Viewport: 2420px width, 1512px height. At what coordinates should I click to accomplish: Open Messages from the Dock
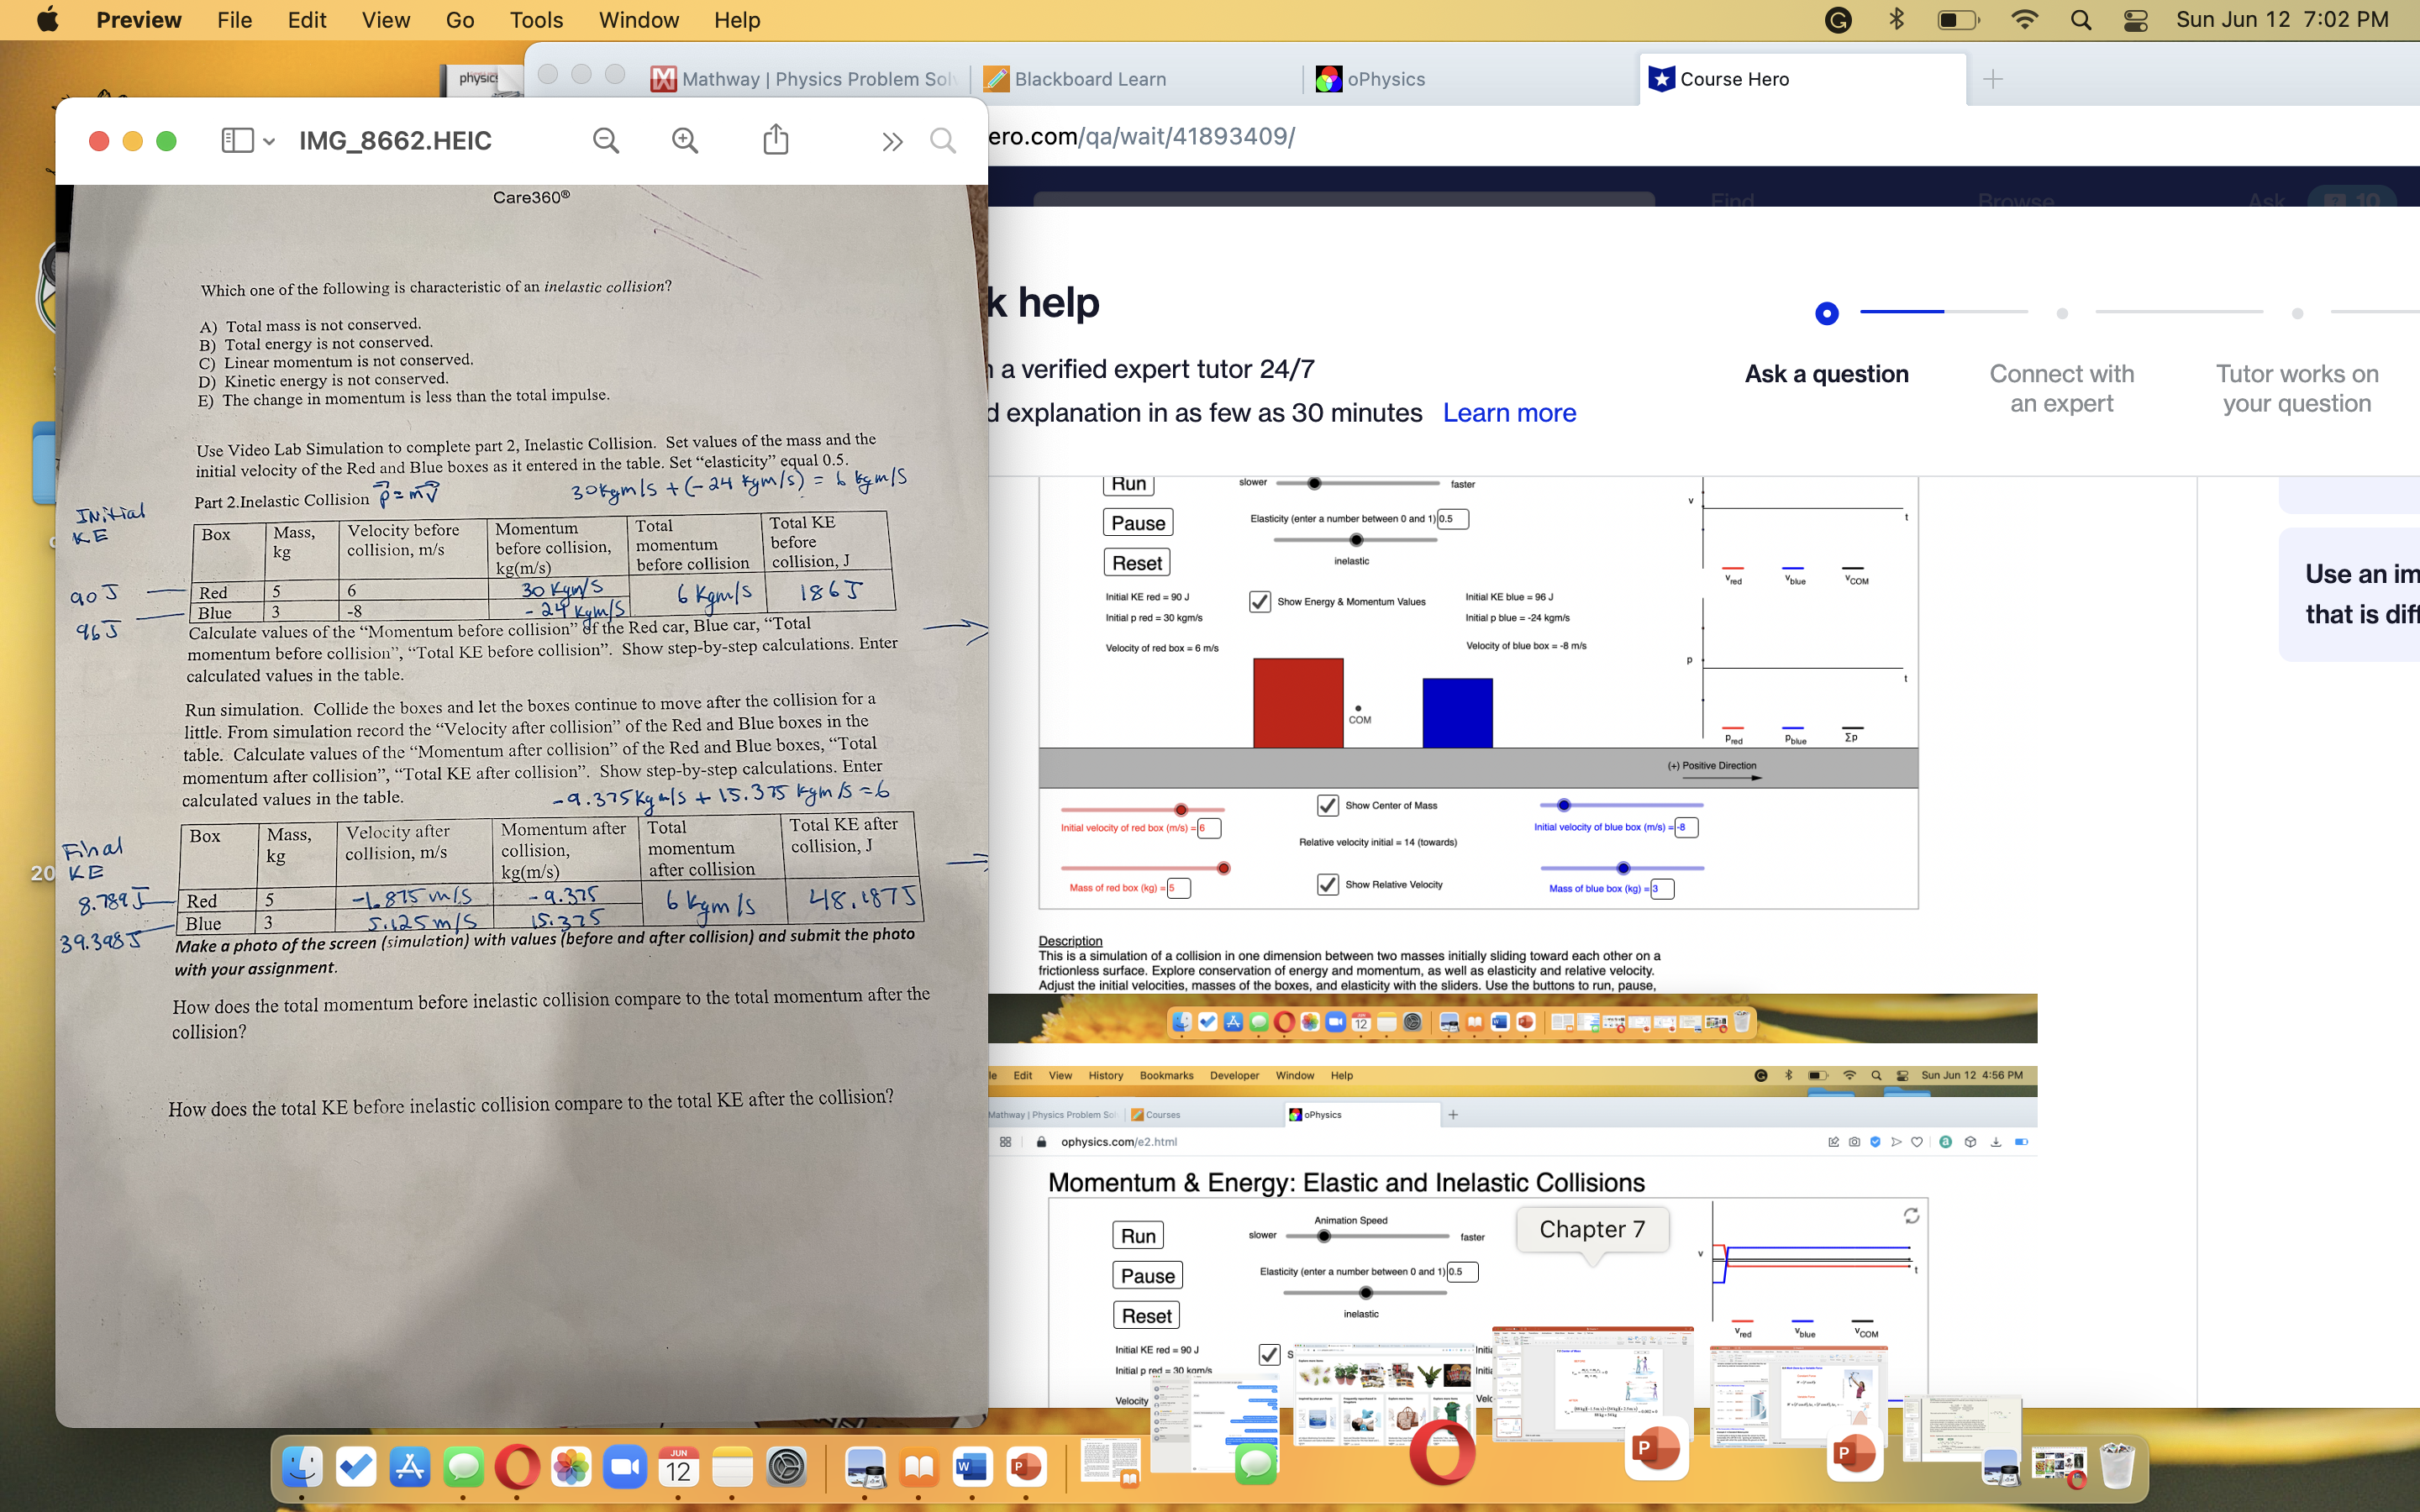463,1466
